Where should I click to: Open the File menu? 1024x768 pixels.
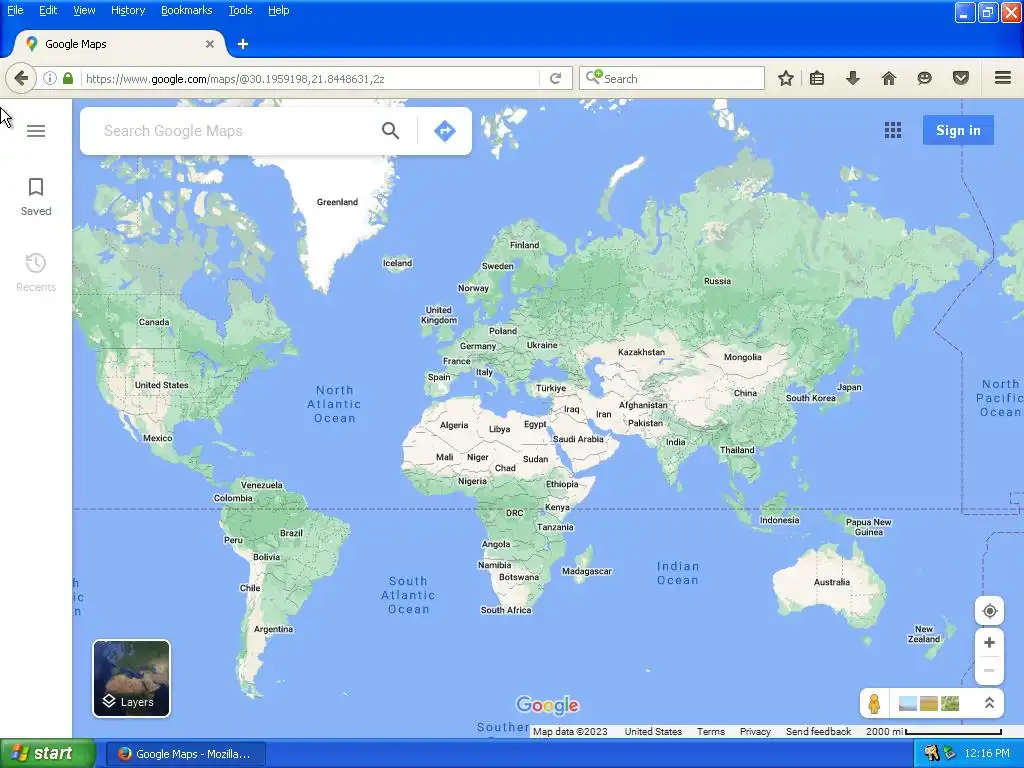(15, 10)
